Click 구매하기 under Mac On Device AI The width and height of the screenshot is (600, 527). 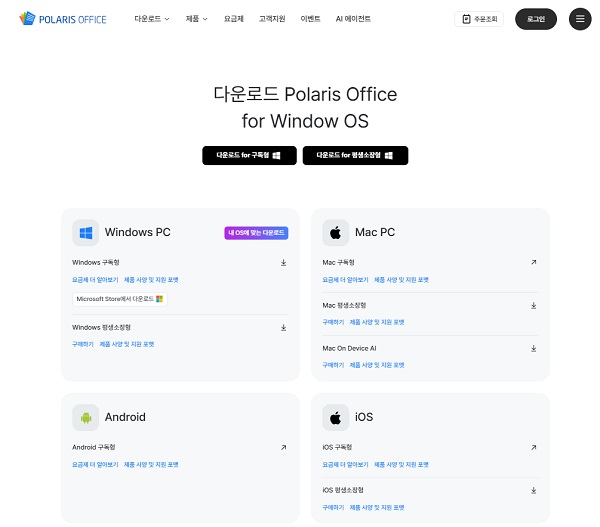pos(333,365)
